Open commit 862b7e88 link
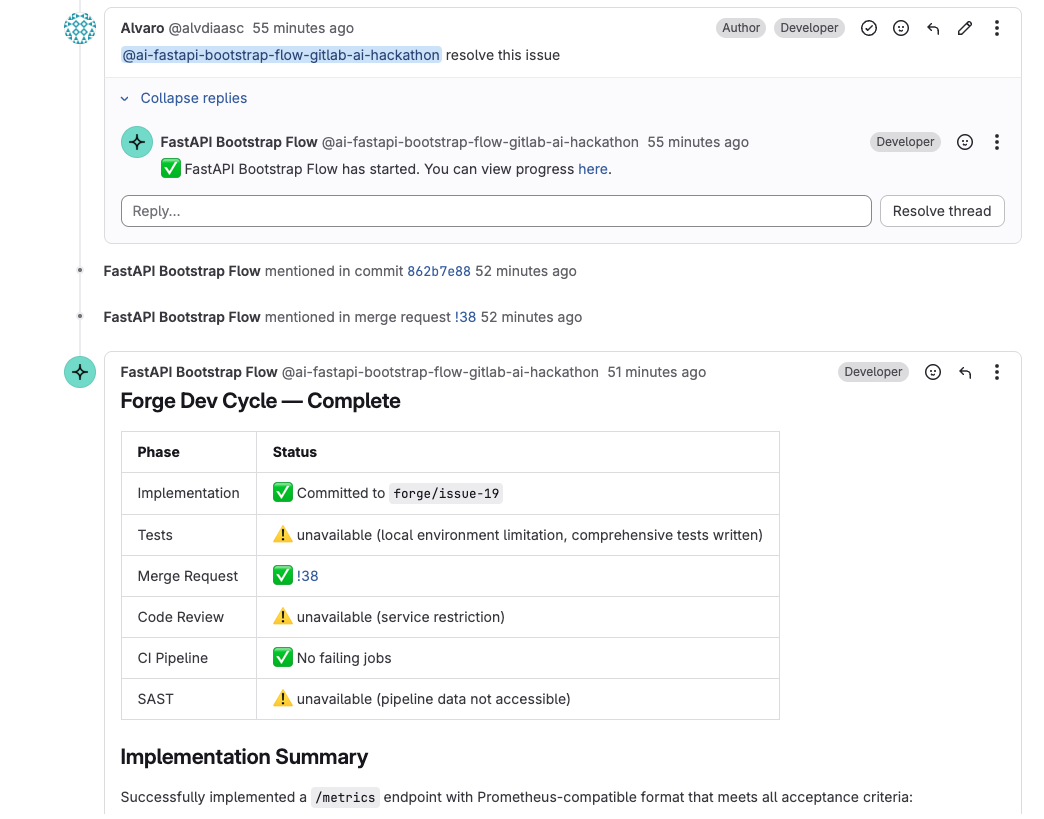 tap(439, 271)
